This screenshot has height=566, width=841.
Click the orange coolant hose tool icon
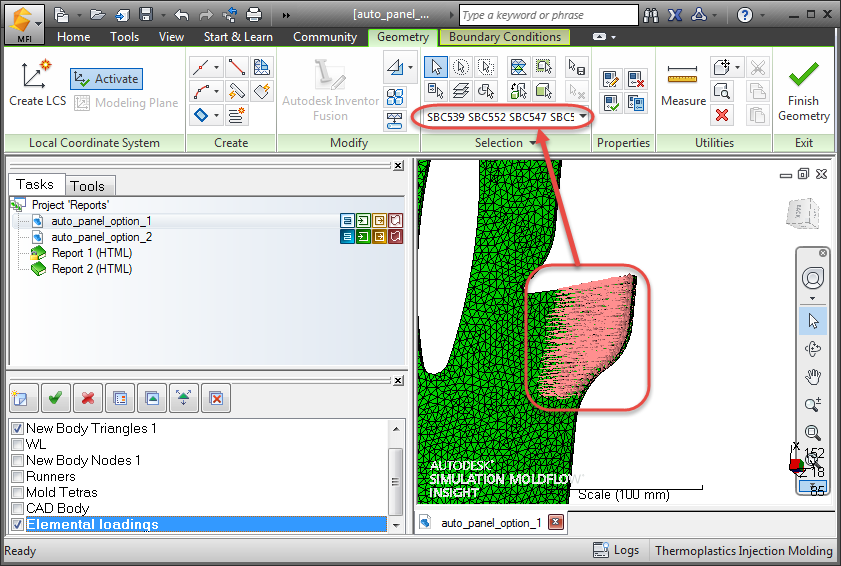pyautogui.click(x=236, y=91)
